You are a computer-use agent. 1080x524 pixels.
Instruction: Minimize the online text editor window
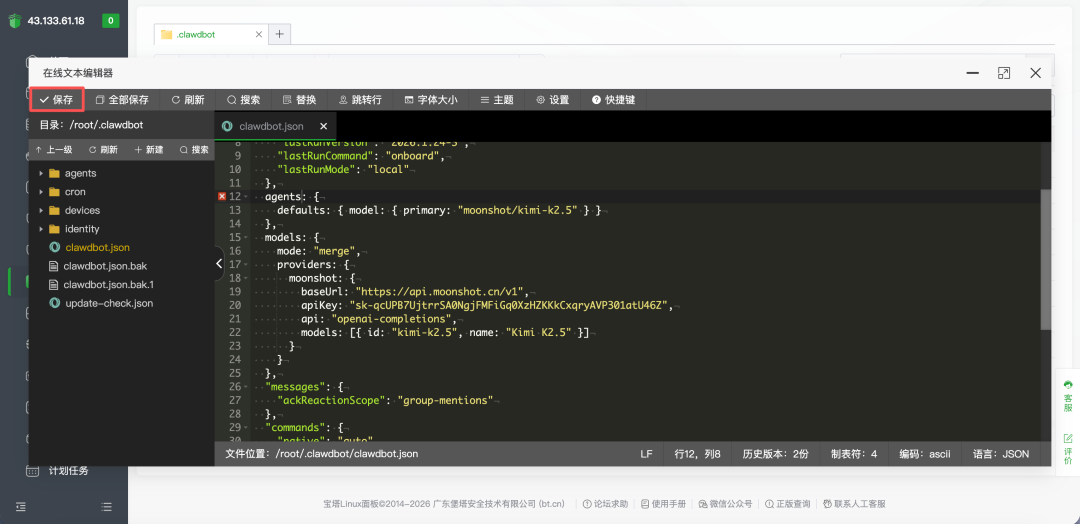coord(973,73)
